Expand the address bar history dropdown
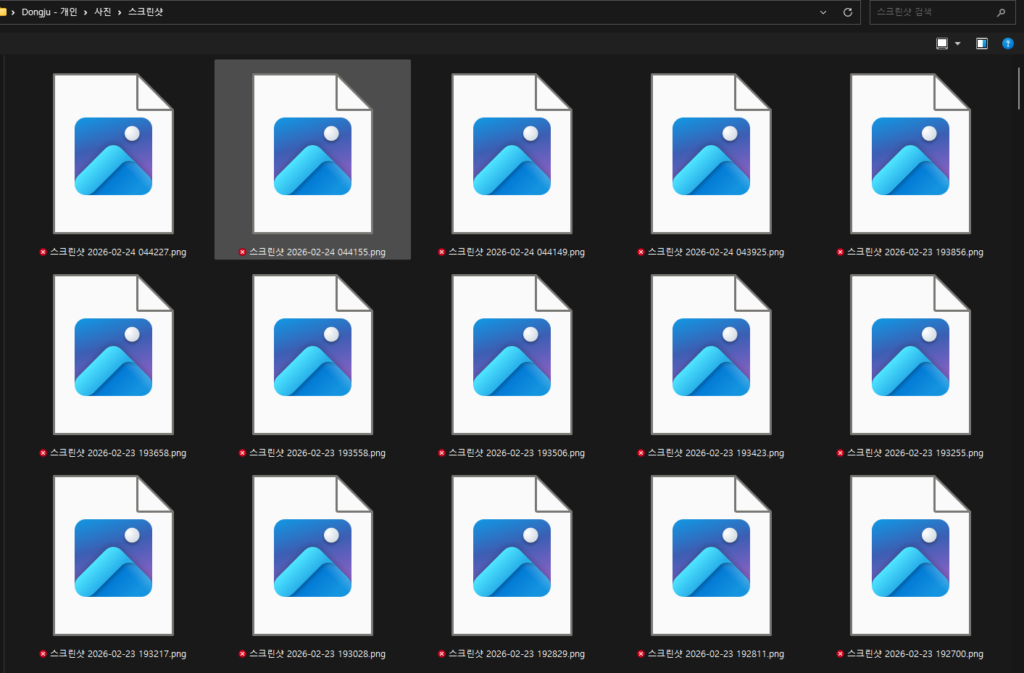Image resolution: width=1024 pixels, height=673 pixels. [x=822, y=12]
